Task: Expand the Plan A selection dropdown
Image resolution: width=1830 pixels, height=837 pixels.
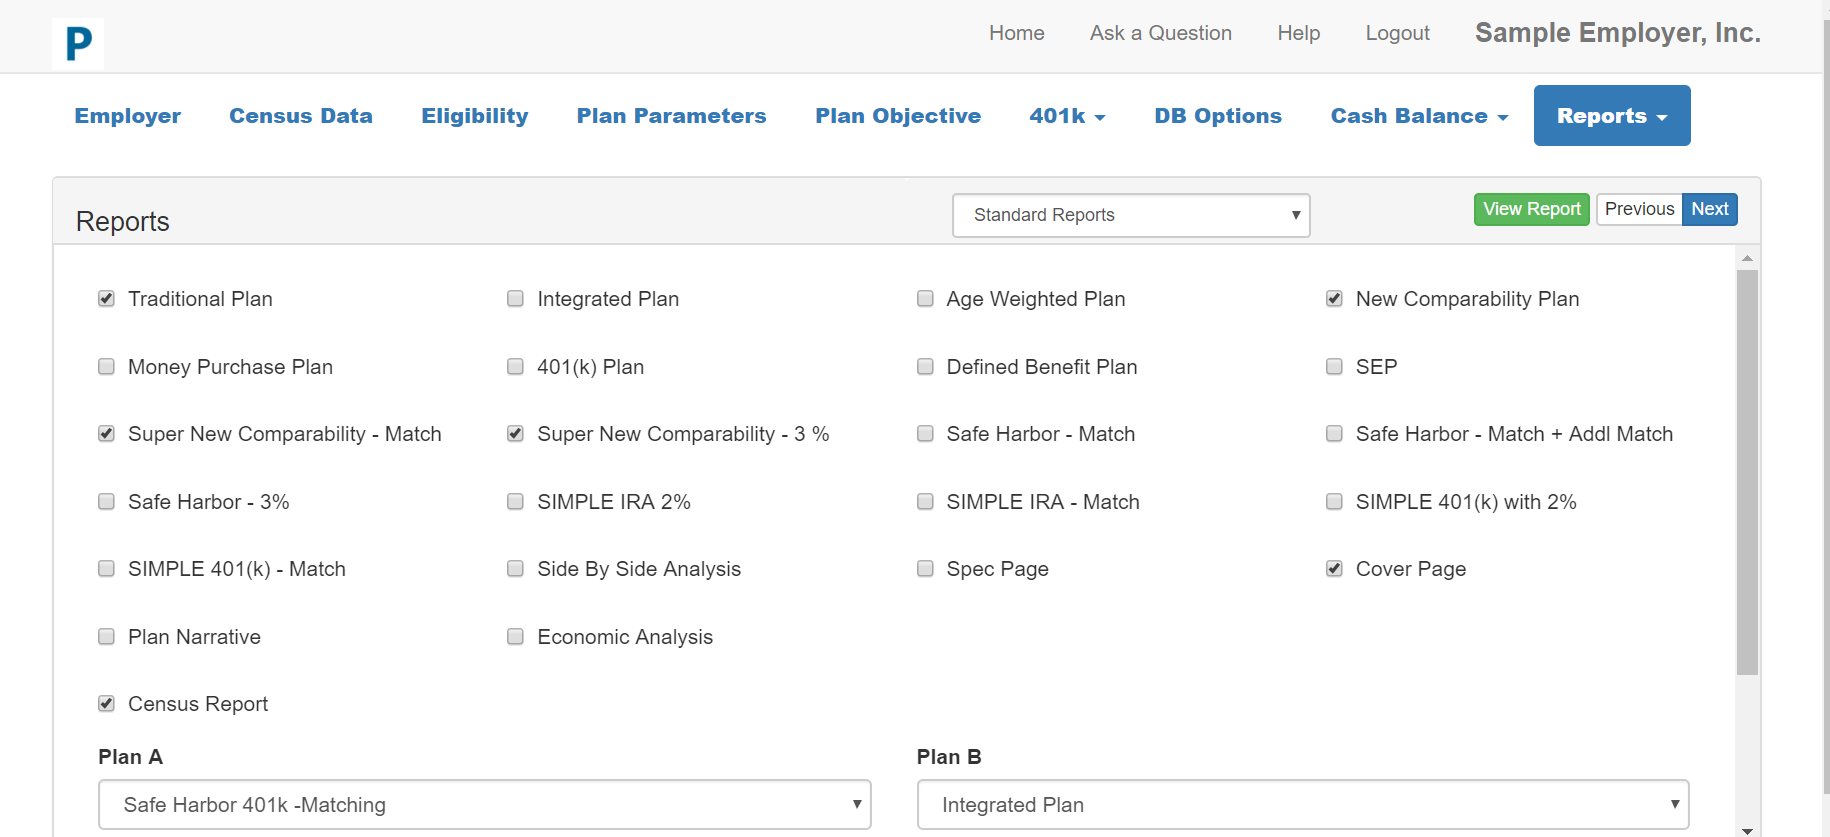Action: (484, 805)
